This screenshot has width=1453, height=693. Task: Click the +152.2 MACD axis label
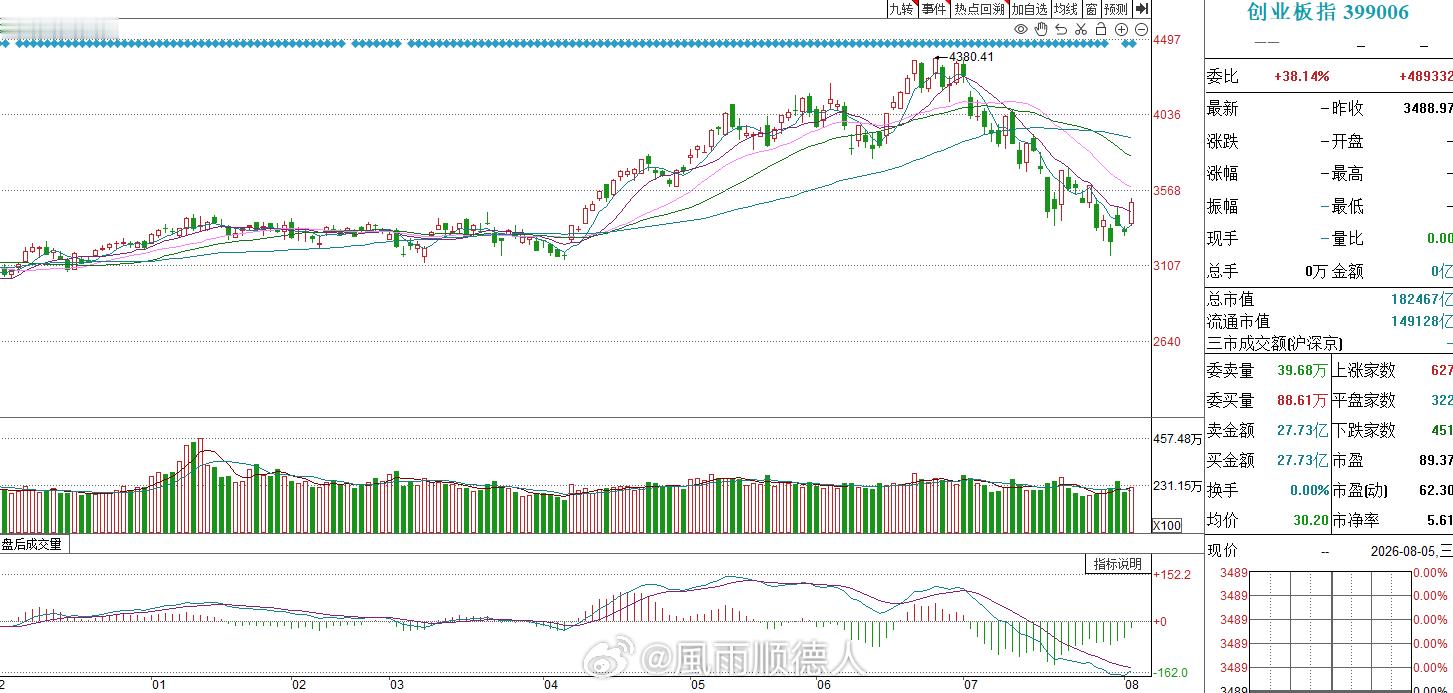click(1172, 575)
